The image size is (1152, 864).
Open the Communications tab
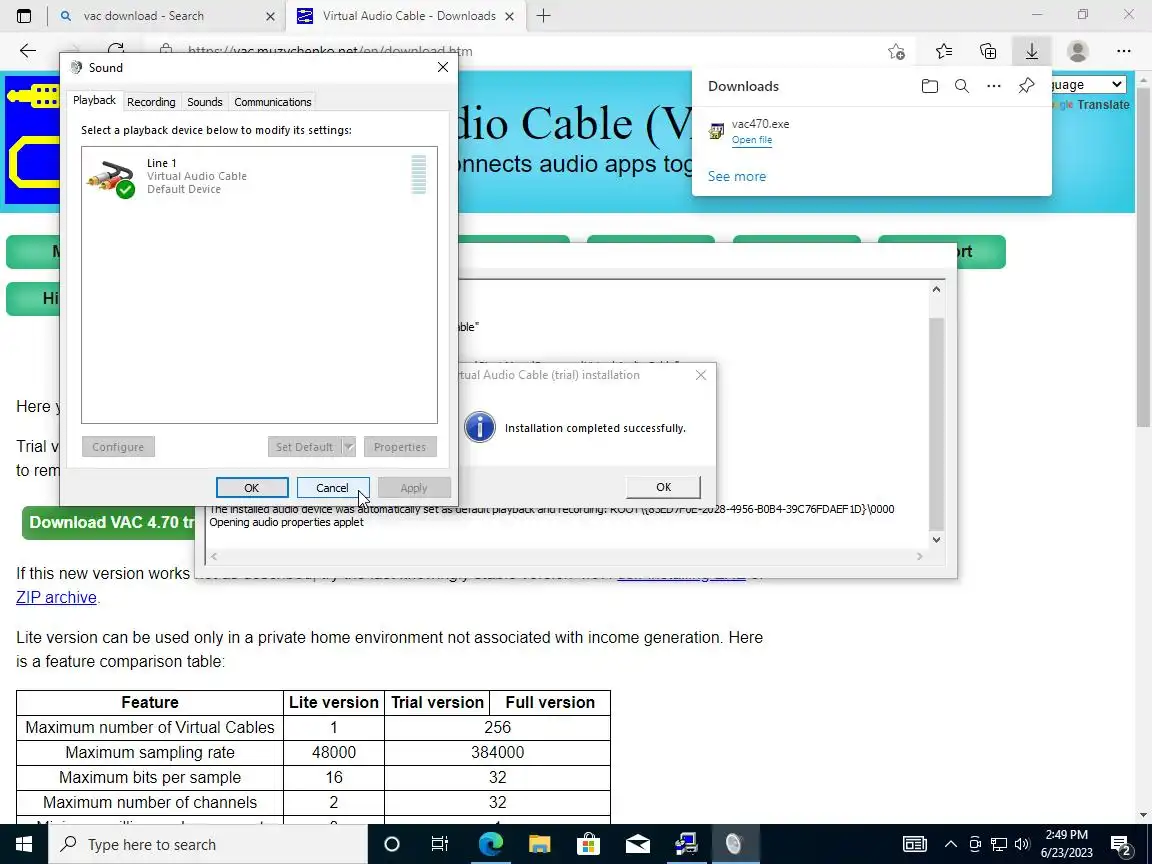pos(273,102)
